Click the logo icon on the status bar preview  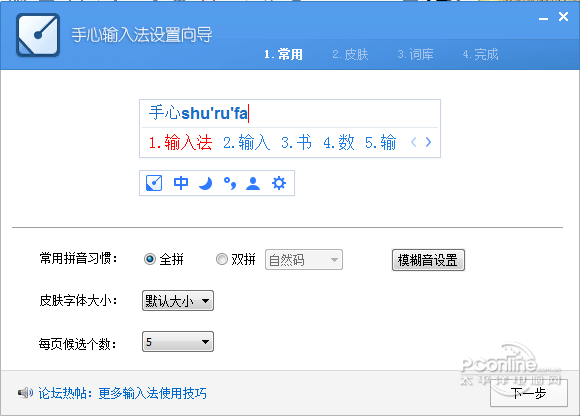tap(154, 183)
